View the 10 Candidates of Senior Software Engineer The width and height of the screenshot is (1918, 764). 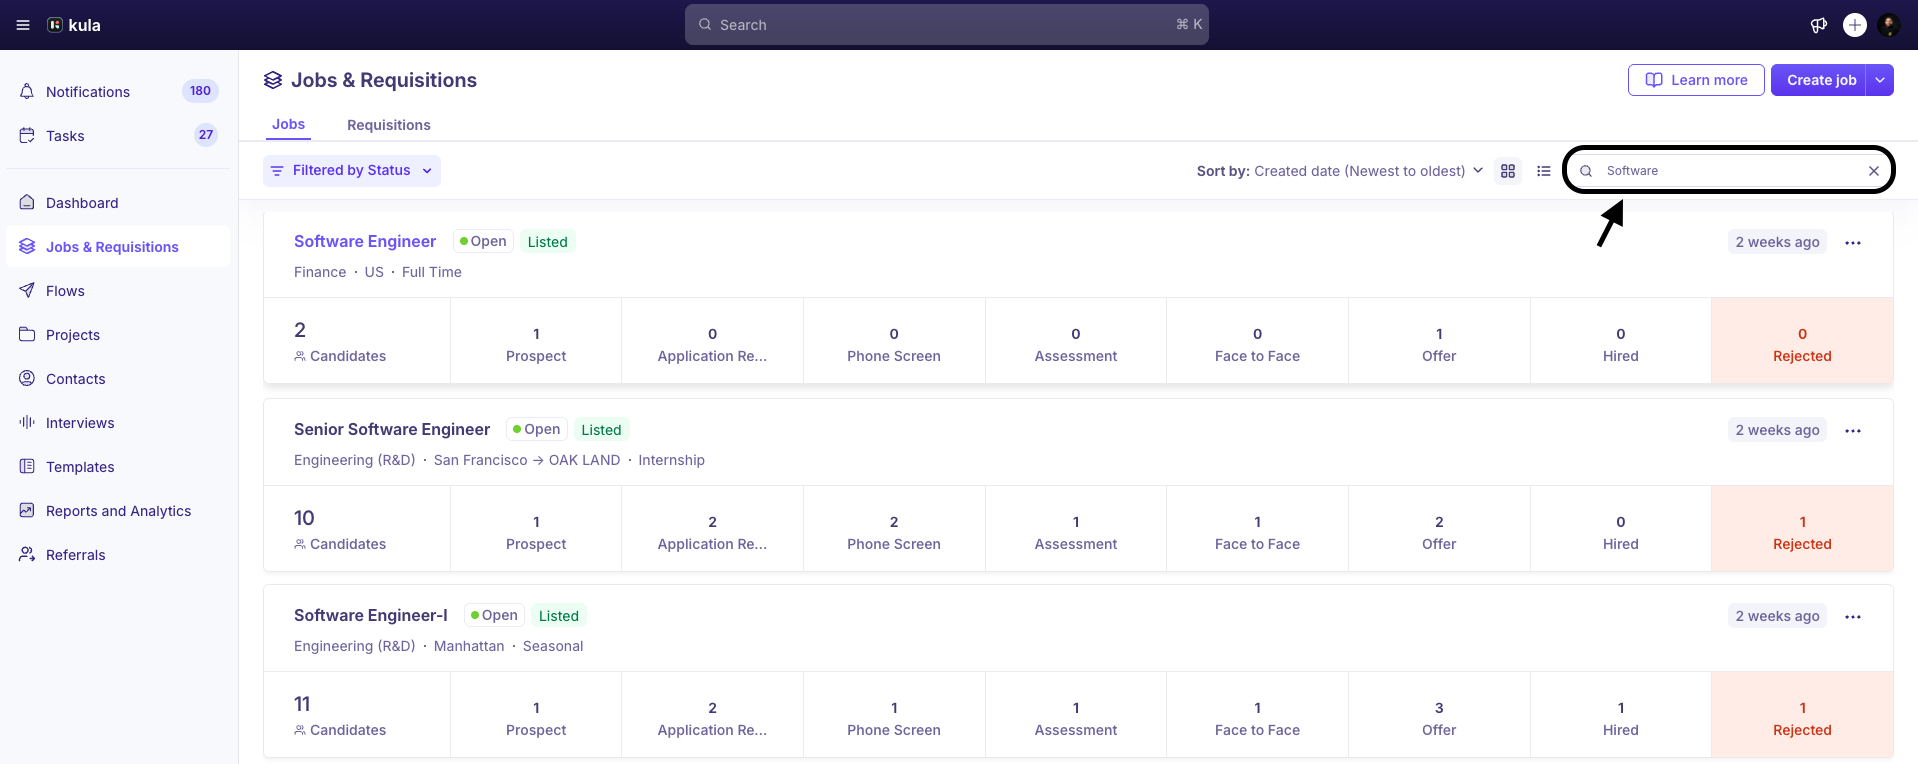pos(357,529)
